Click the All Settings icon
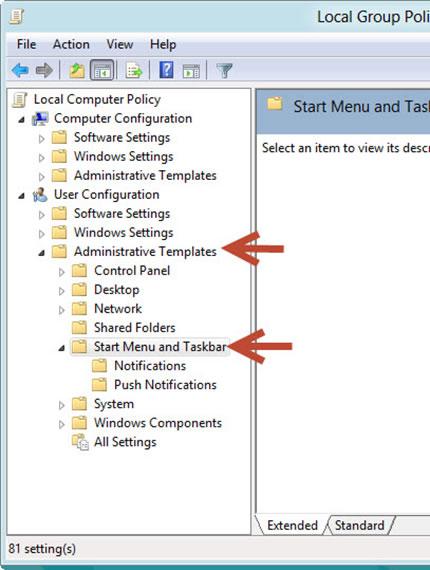430x570 pixels. coord(80,442)
